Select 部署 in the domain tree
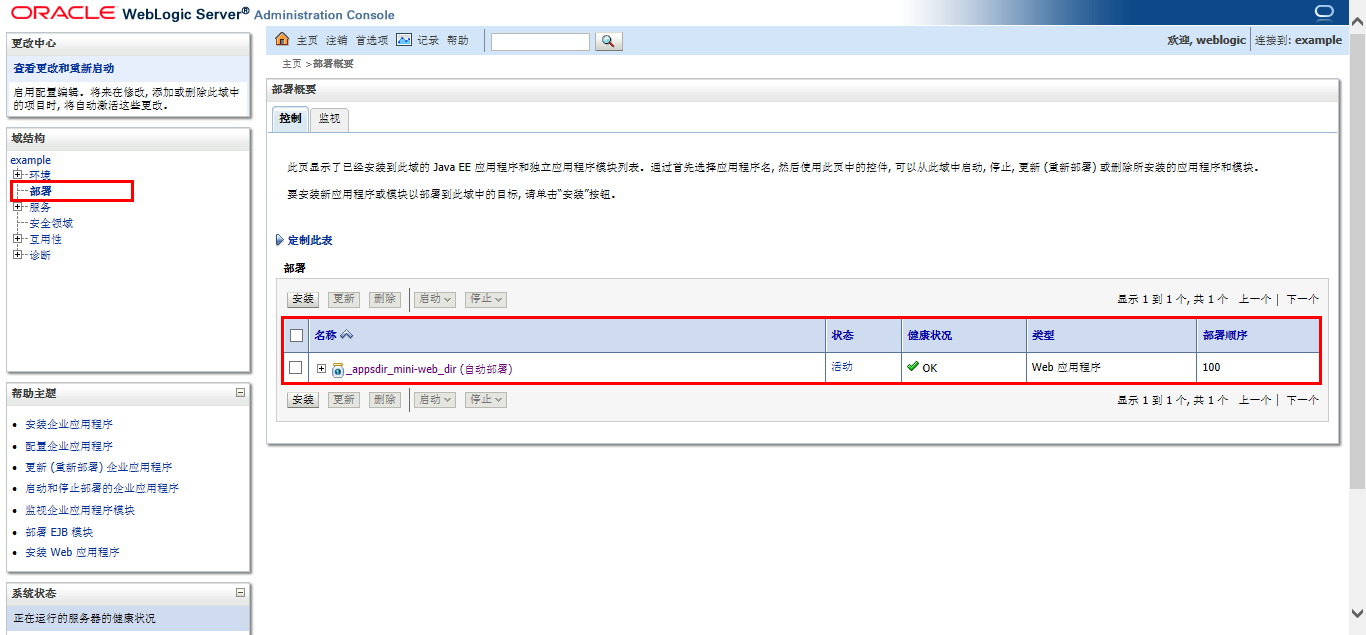1366x635 pixels. click(x=40, y=191)
